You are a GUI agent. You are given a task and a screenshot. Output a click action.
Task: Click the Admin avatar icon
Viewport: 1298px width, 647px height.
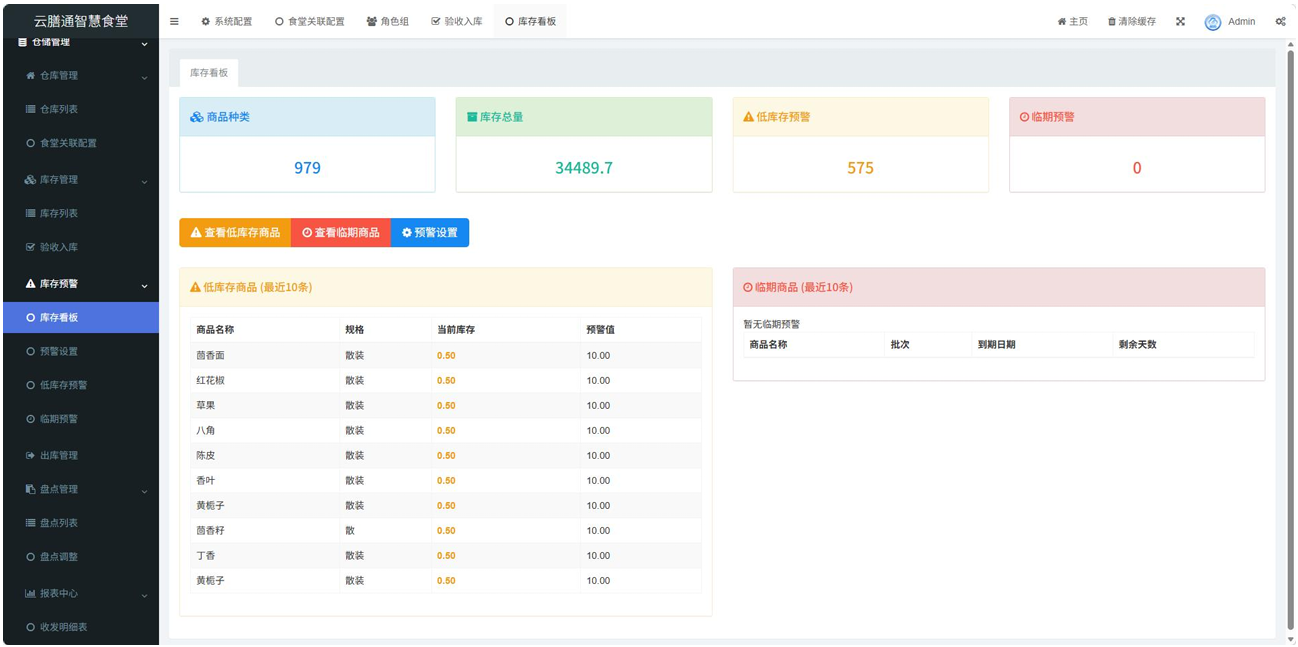(1213, 21)
